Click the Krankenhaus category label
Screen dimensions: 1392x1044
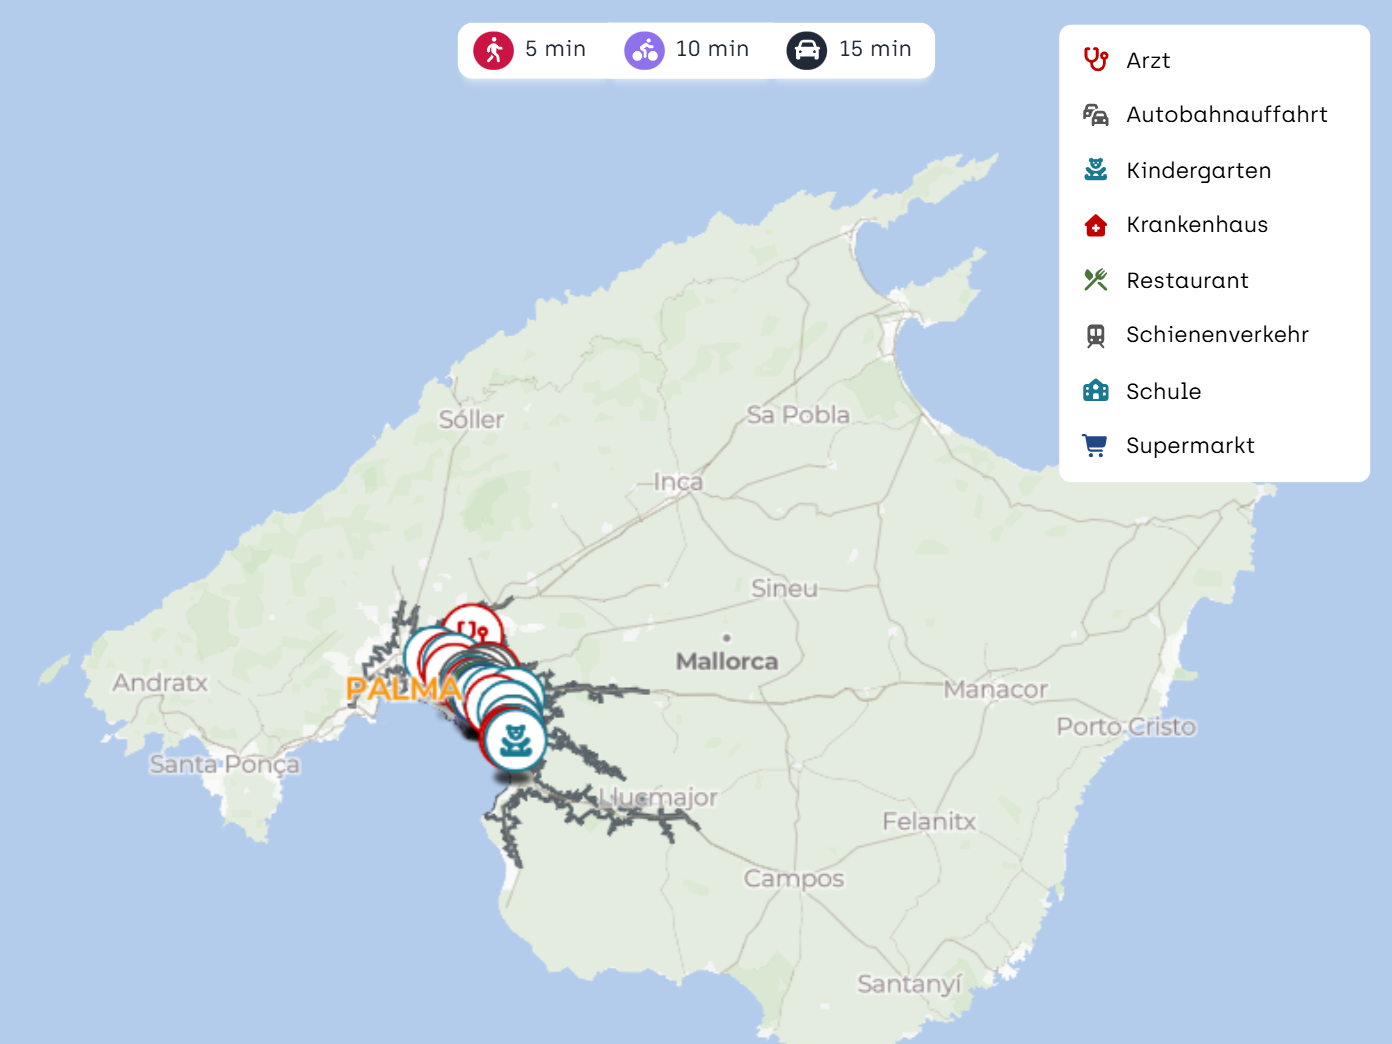[1197, 225]
